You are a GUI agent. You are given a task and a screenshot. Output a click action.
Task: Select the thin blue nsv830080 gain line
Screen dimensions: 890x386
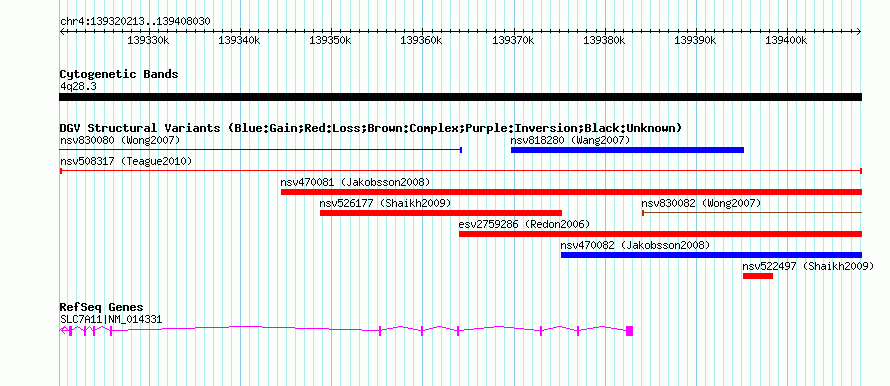261,150
